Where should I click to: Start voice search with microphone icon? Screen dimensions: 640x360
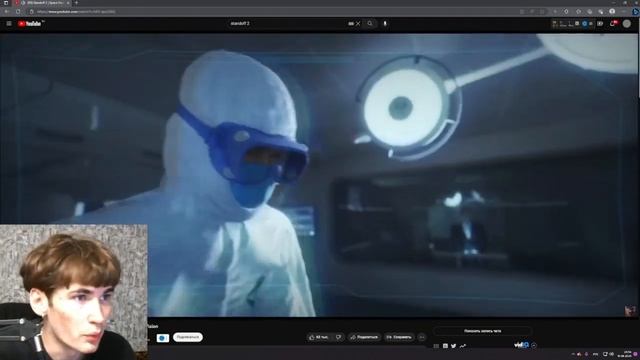pos(385,24)
